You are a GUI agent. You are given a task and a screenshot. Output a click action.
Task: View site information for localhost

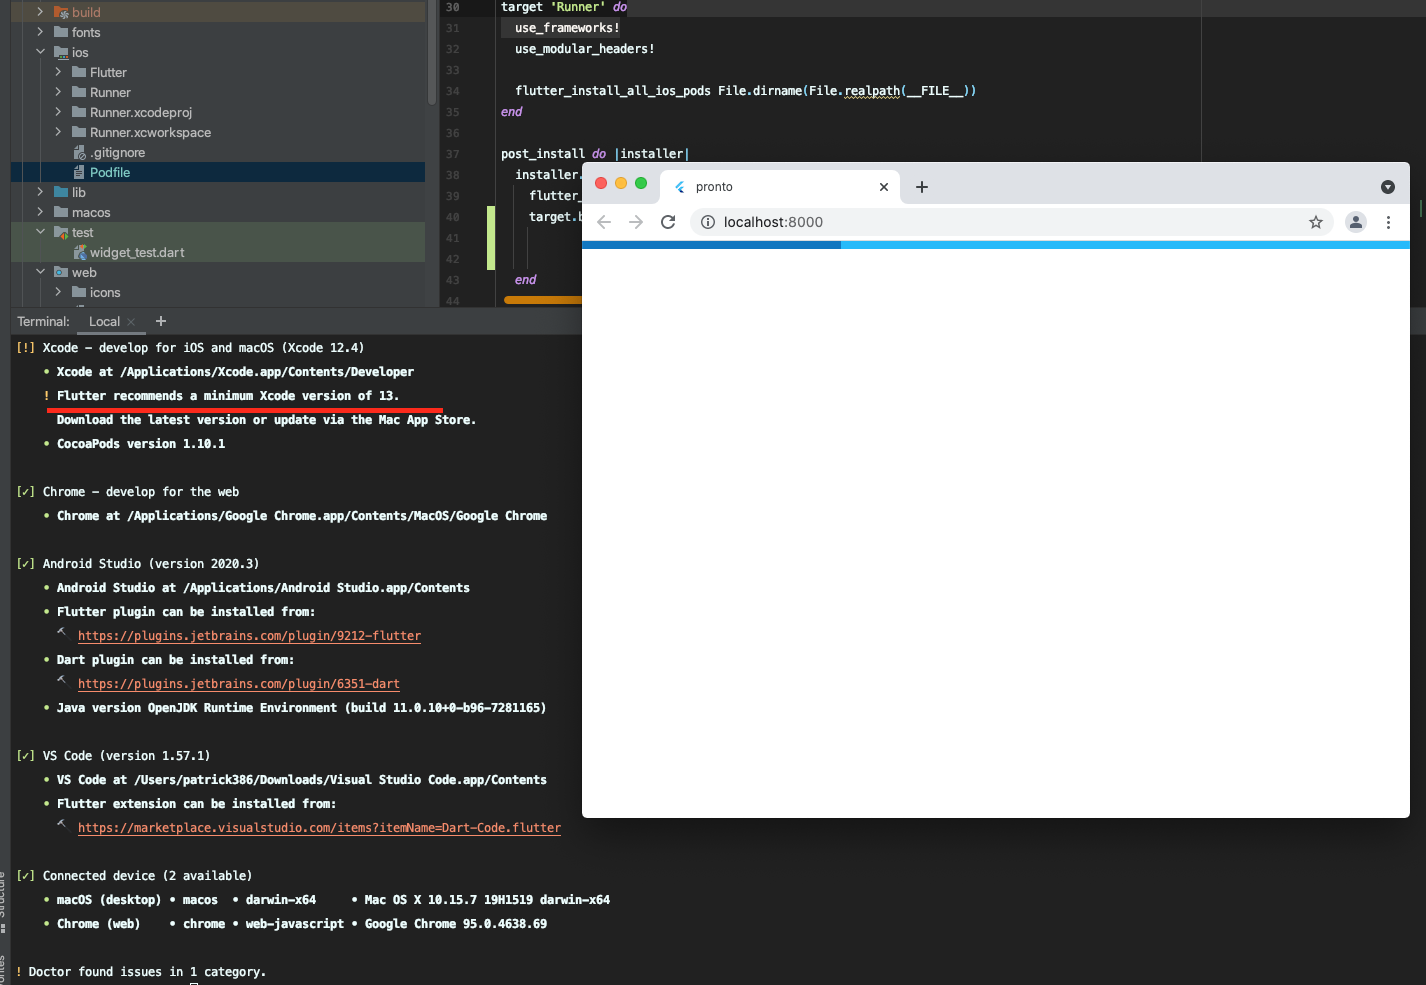coord(708,222)
